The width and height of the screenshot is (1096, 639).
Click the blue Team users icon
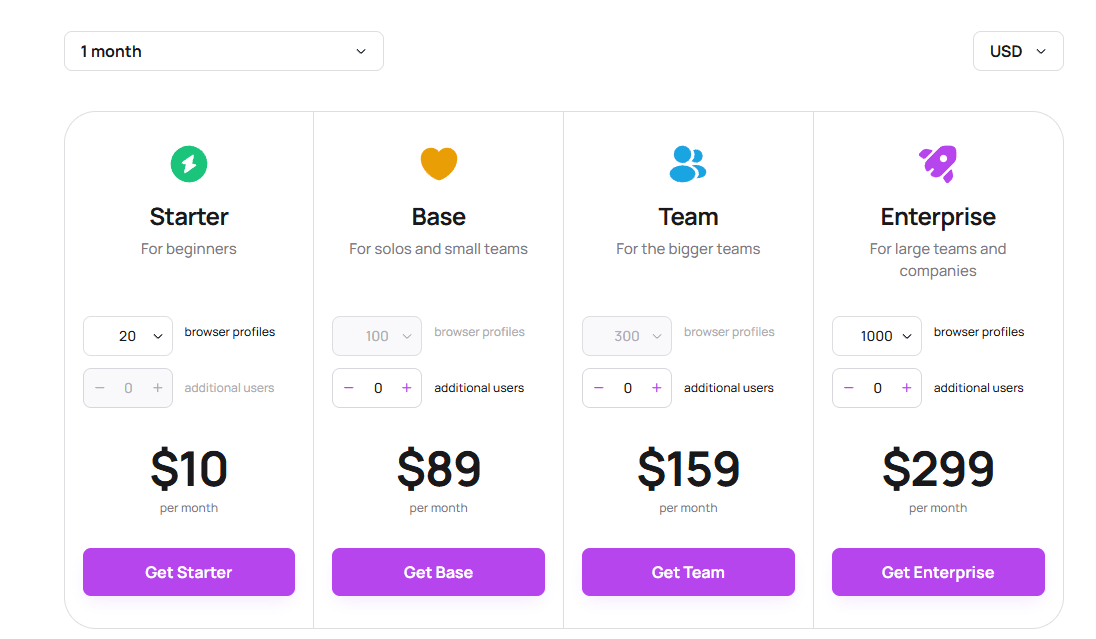pyautogui.click(x=688, y=164)
